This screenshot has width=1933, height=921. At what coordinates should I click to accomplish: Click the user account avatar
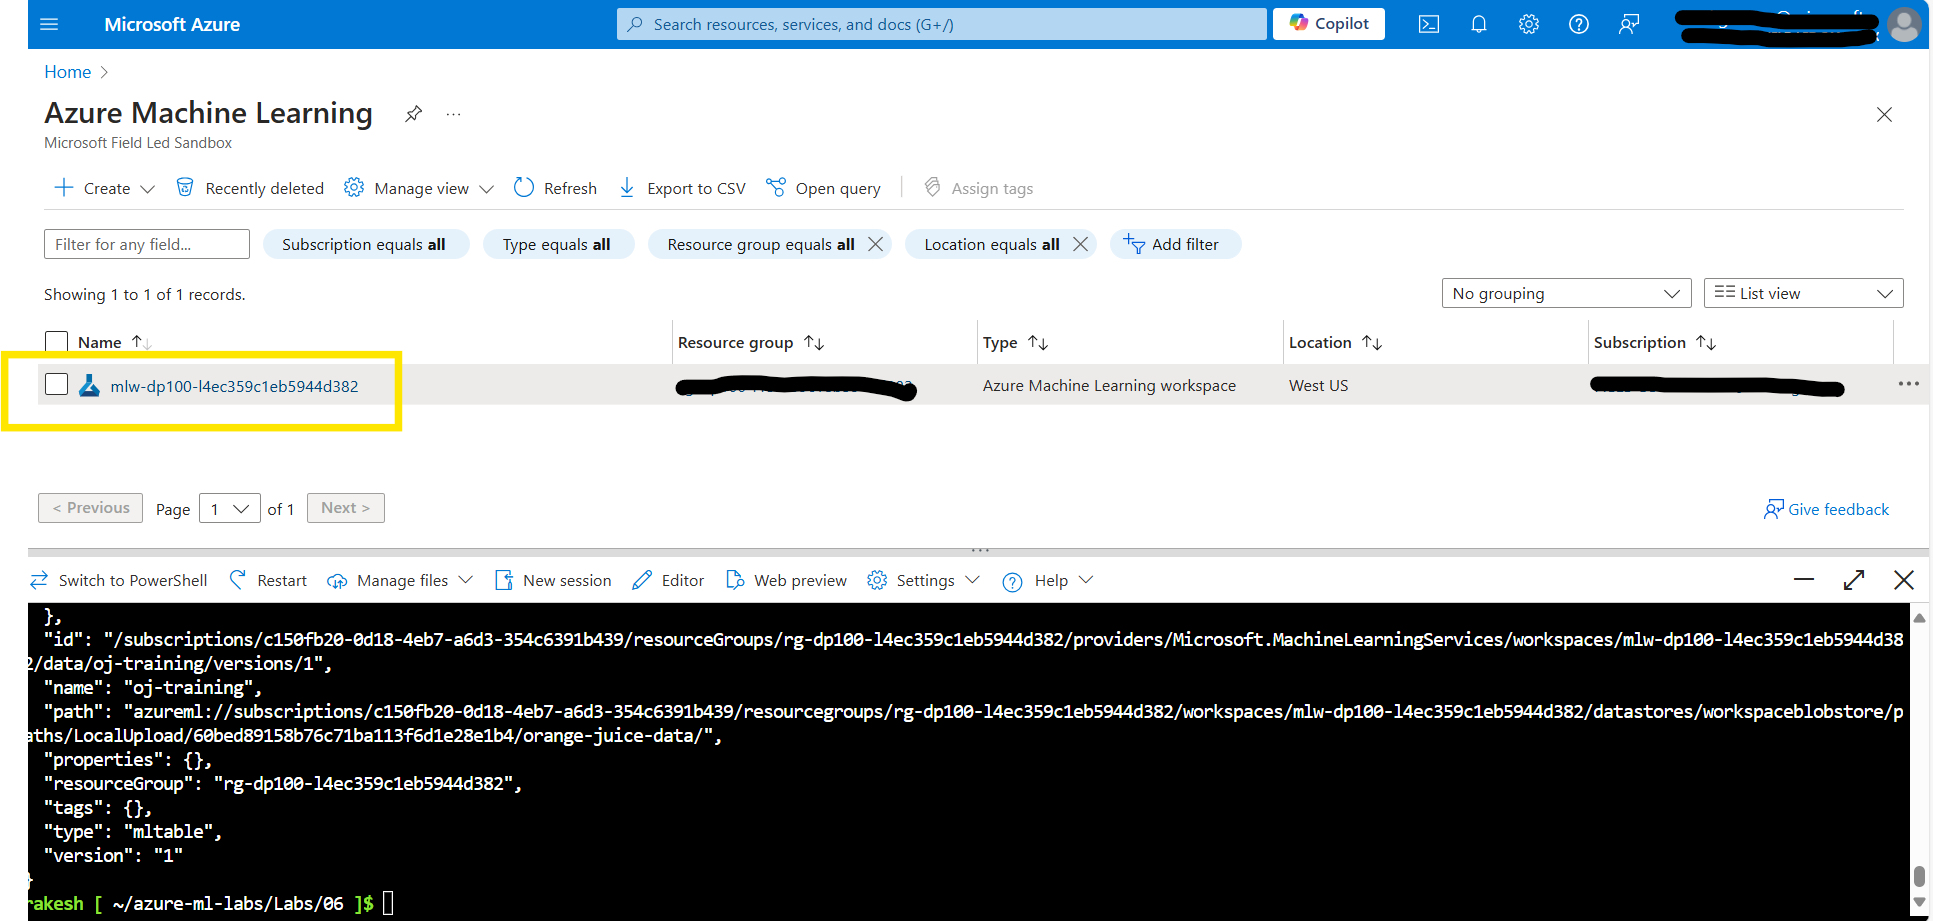[1904, 24]
